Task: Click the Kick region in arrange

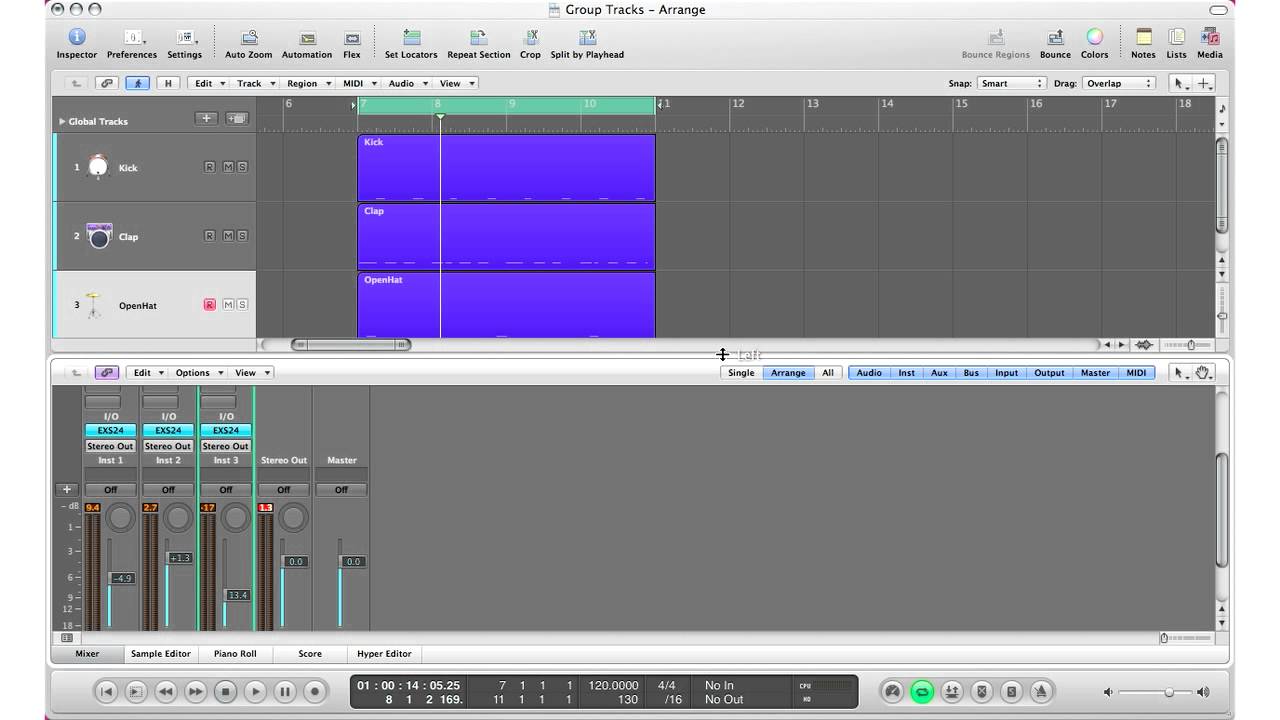Action: [x=506, y=168]
